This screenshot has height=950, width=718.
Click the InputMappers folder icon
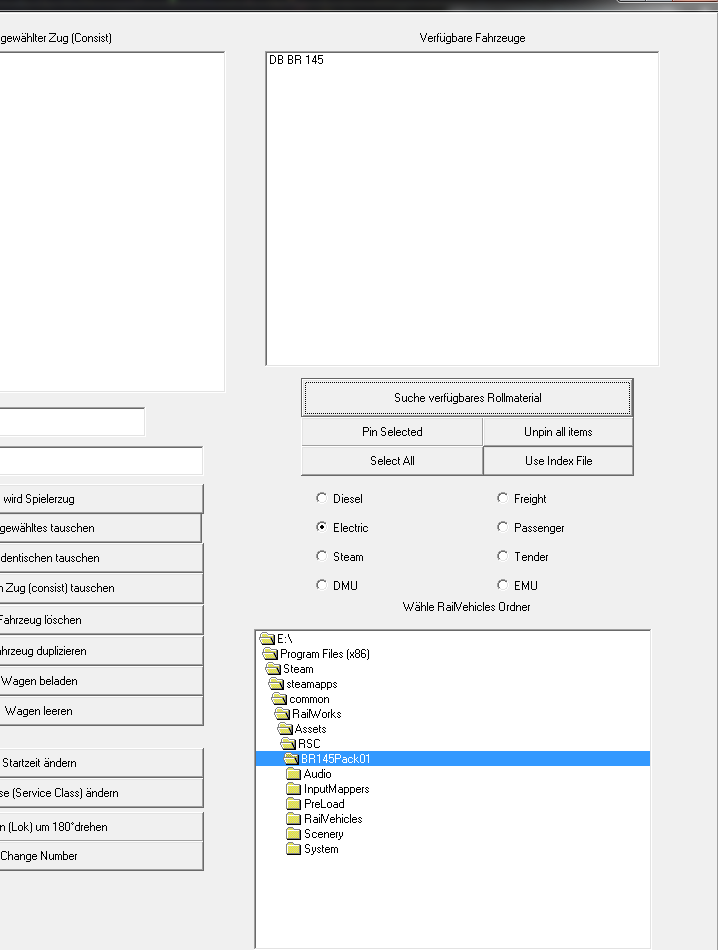pos(294,789)
